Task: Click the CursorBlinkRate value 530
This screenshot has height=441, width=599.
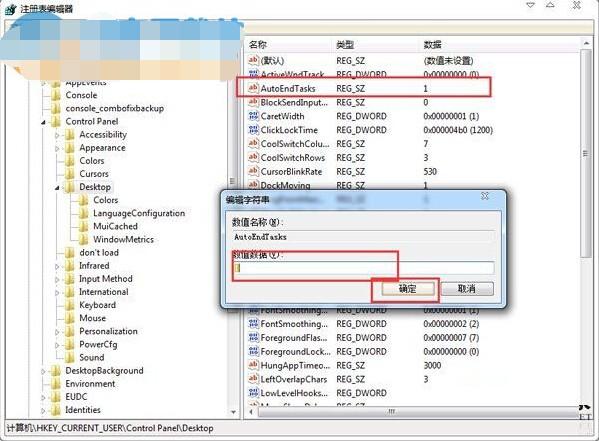Action: [x=430, y=172]
